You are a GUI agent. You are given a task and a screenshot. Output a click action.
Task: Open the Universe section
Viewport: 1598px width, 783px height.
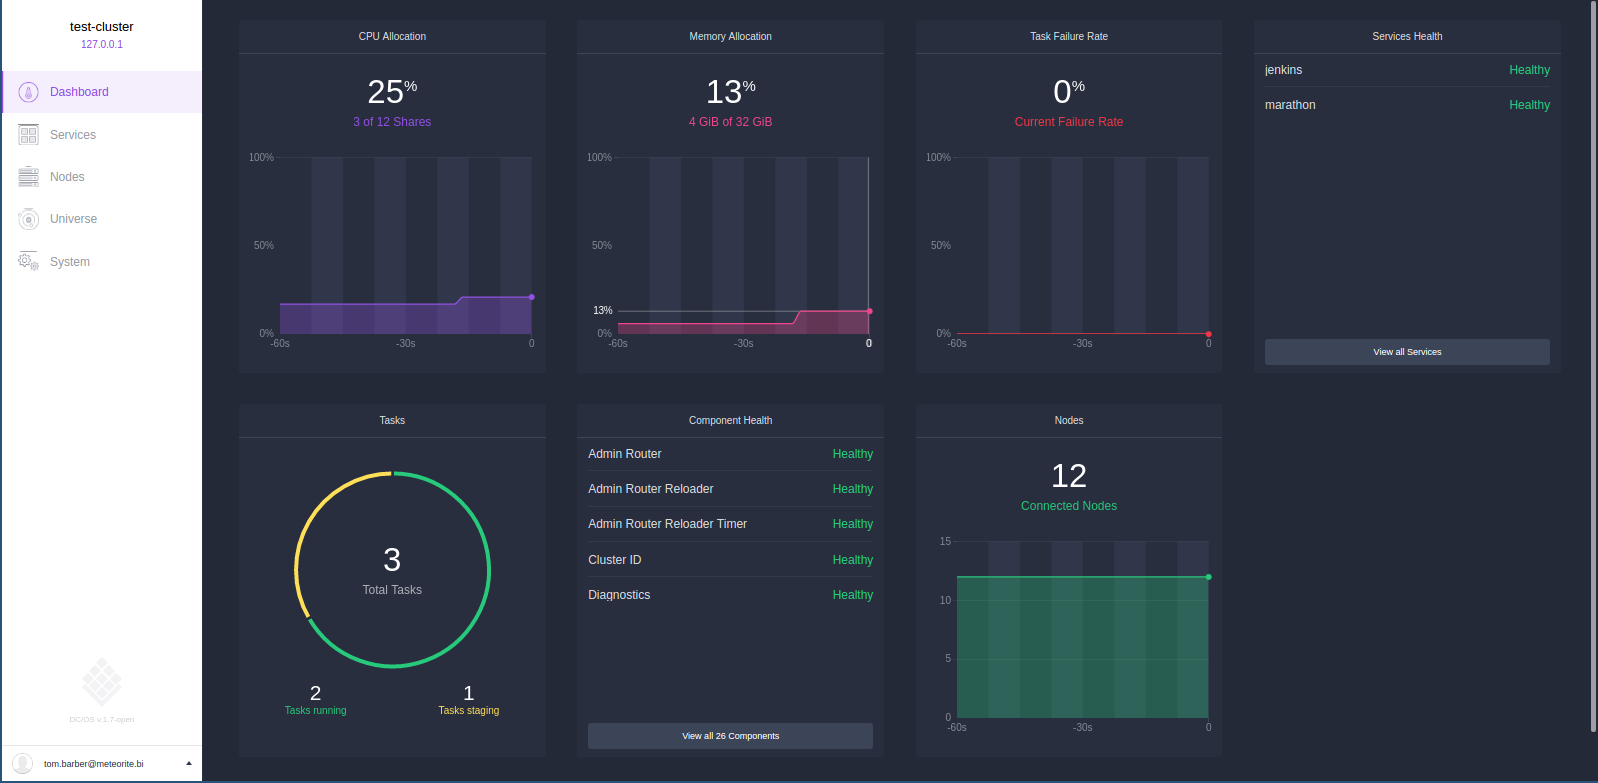coord(73,219)
